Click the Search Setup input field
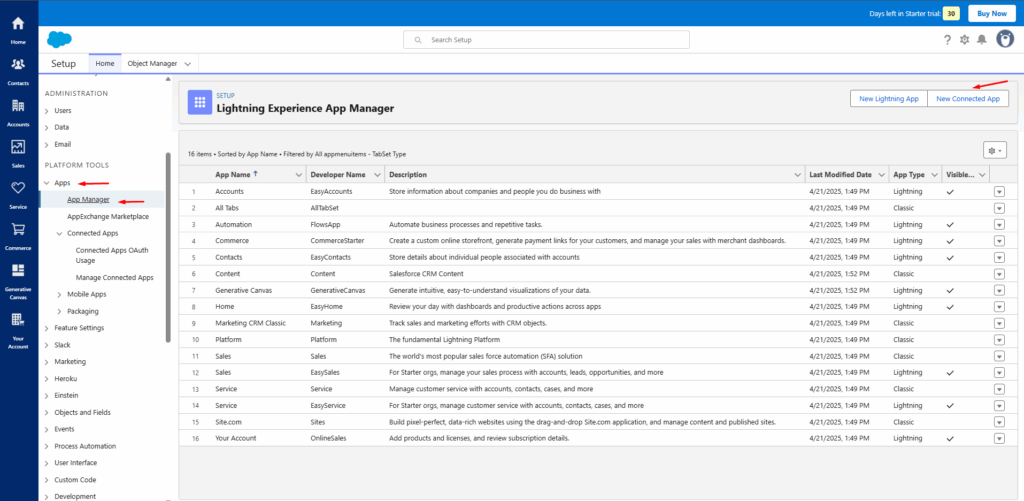 coord(547,40)
